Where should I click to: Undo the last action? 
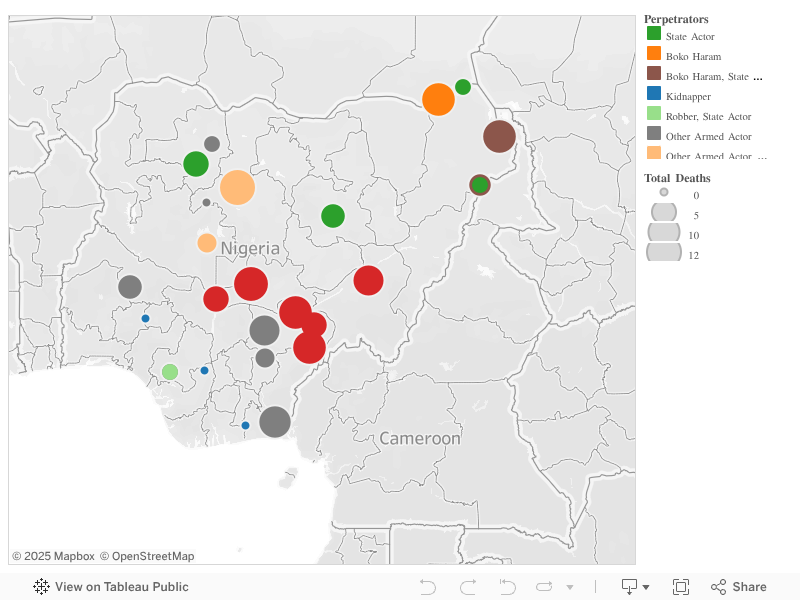click(x=428, y=587)
